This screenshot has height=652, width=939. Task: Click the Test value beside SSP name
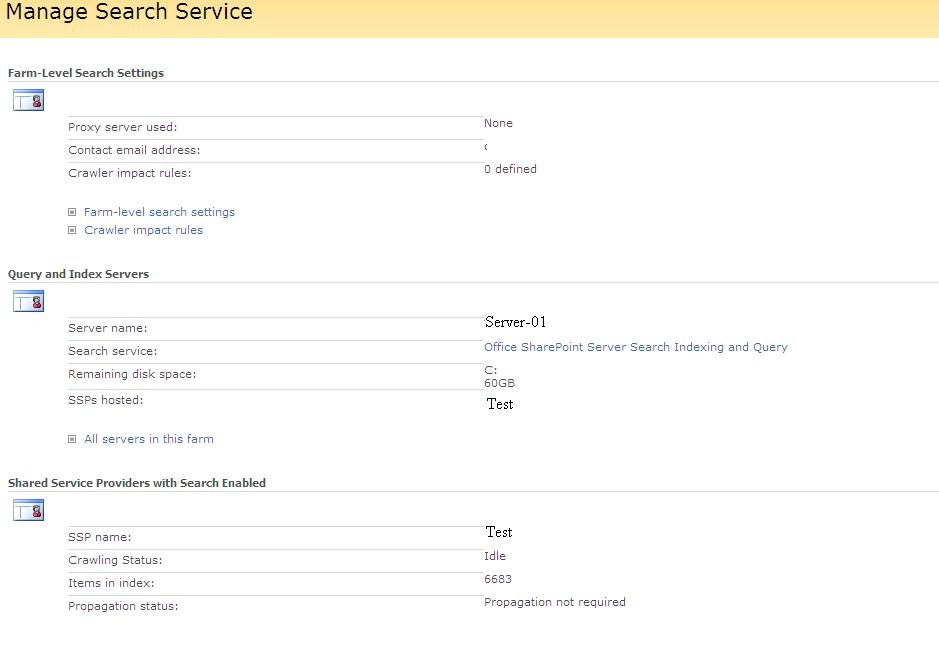(x=499, y=532)
